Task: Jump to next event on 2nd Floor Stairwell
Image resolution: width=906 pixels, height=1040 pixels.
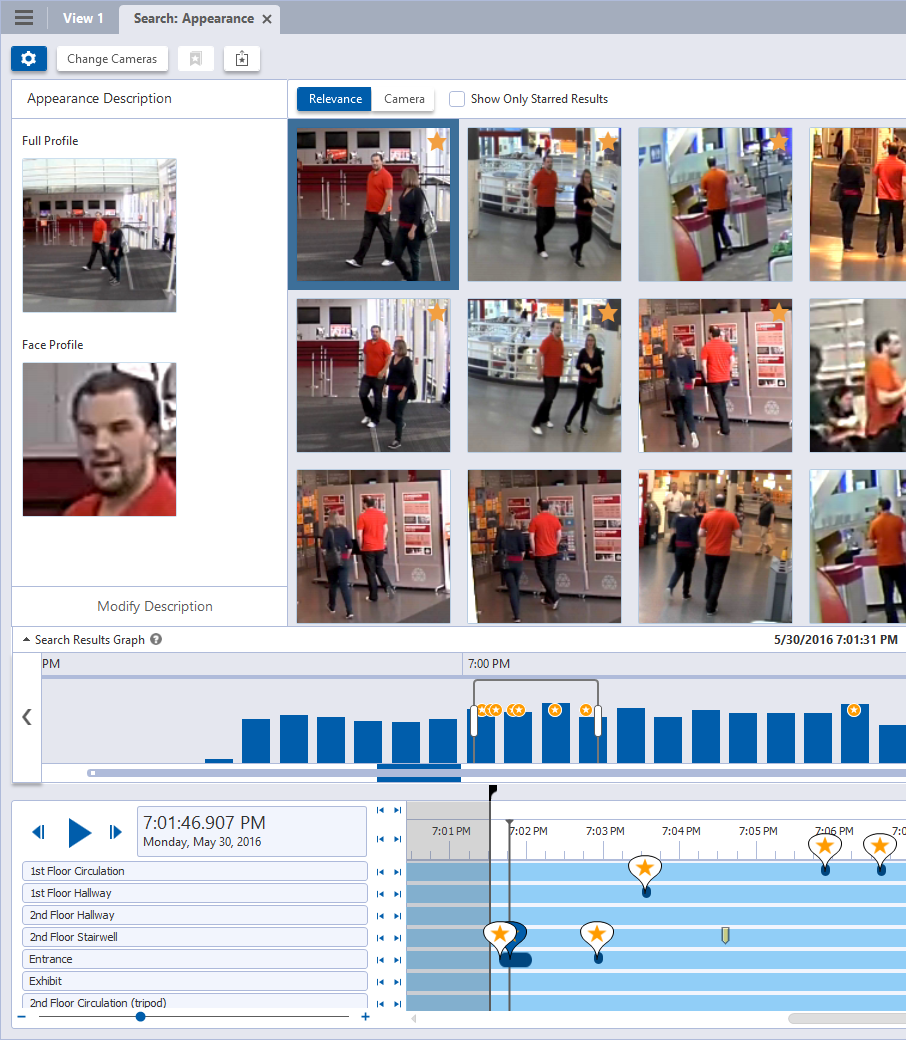Action: click(x=397, y=937)
